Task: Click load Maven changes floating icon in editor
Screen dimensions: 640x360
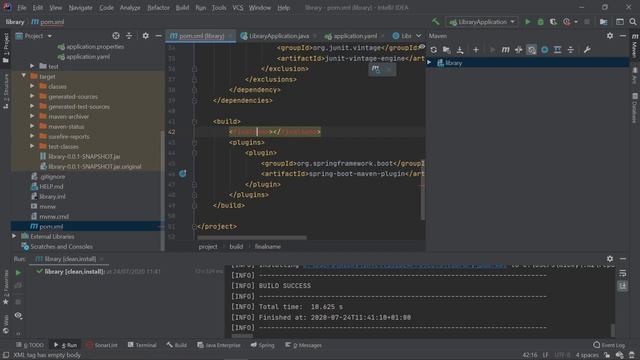Action: [376, 69]
